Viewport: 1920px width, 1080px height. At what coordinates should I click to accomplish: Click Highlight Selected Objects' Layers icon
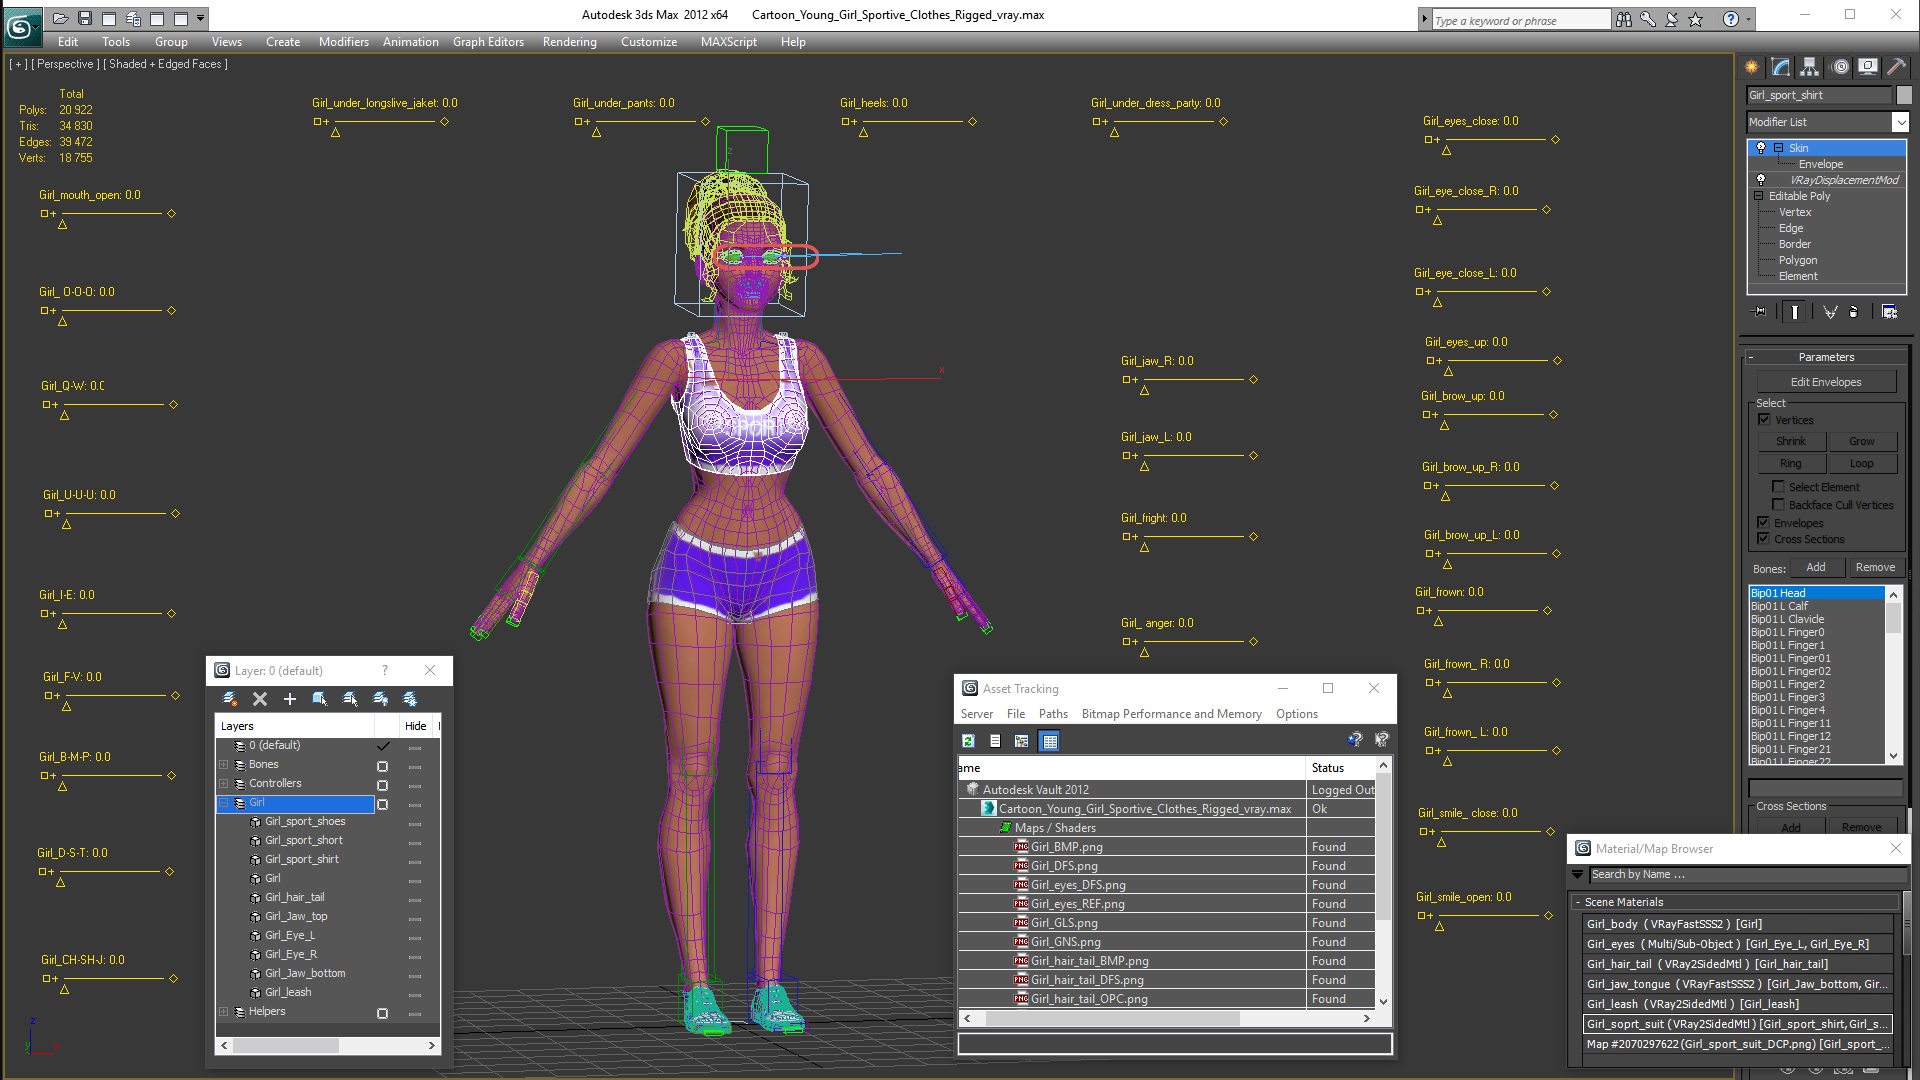point(350,699)
